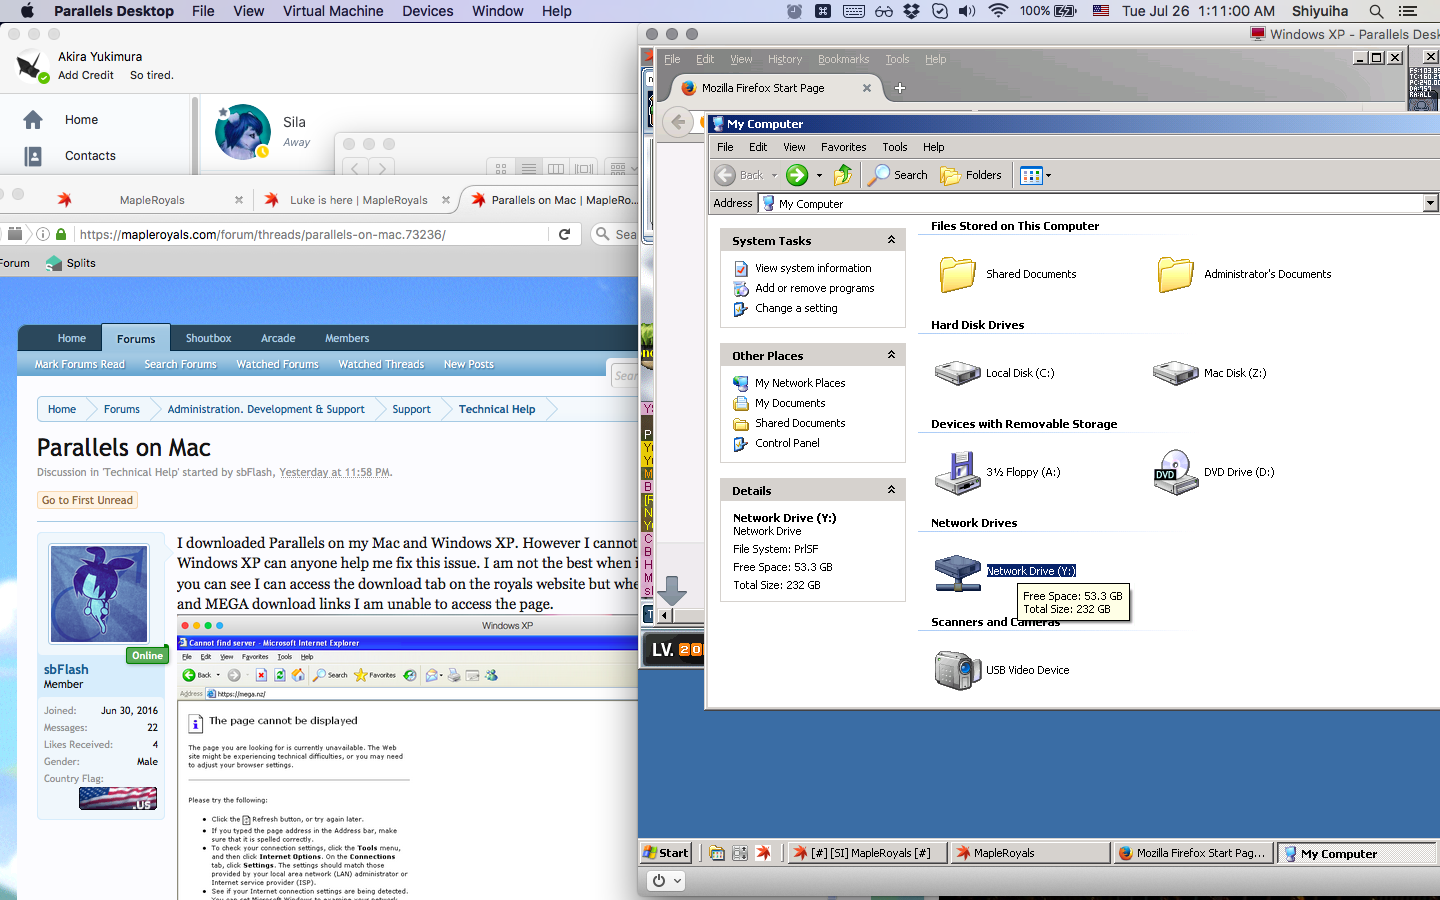The height and width of the screenshot is (900, 1440).
Task: Click Search Forums link
Action: coord(180,364)
